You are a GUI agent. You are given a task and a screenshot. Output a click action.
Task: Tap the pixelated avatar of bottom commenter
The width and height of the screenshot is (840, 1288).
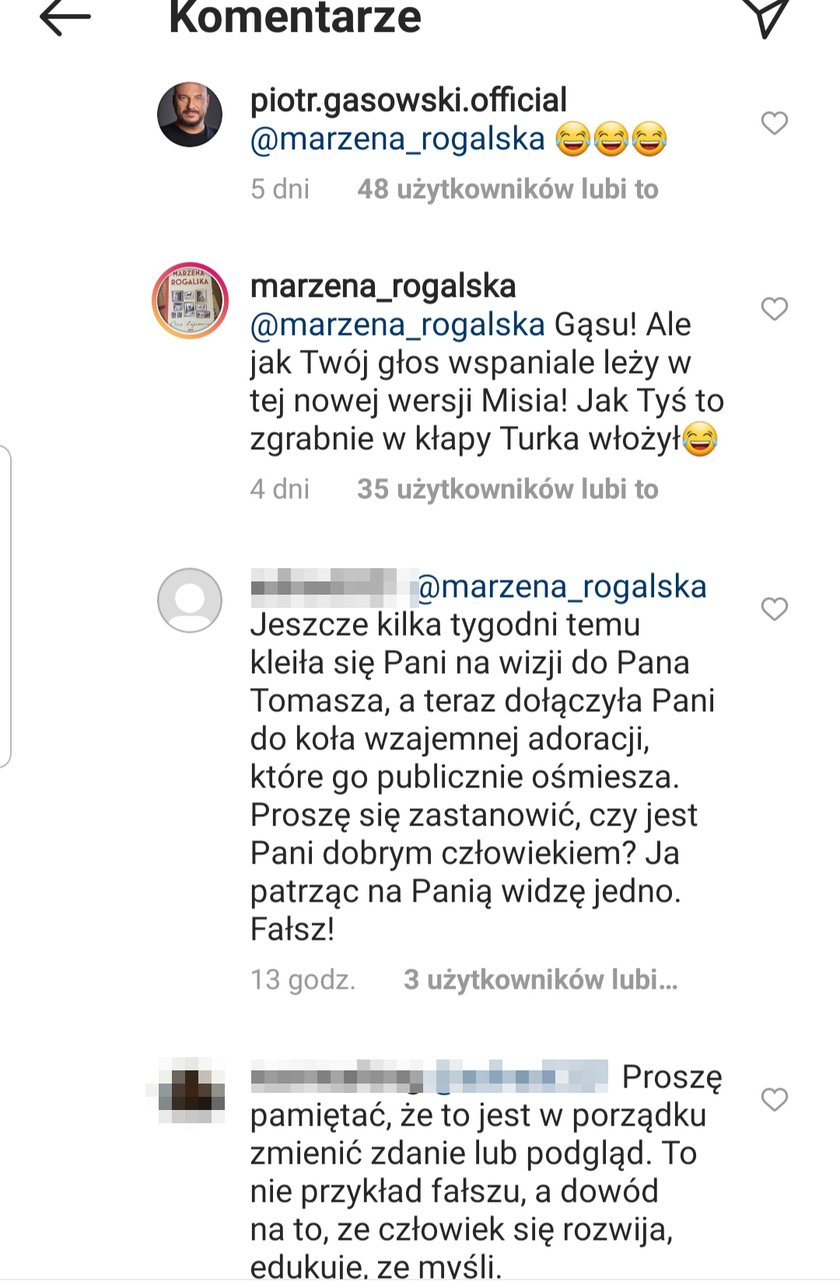click(x=190, y=1092)
